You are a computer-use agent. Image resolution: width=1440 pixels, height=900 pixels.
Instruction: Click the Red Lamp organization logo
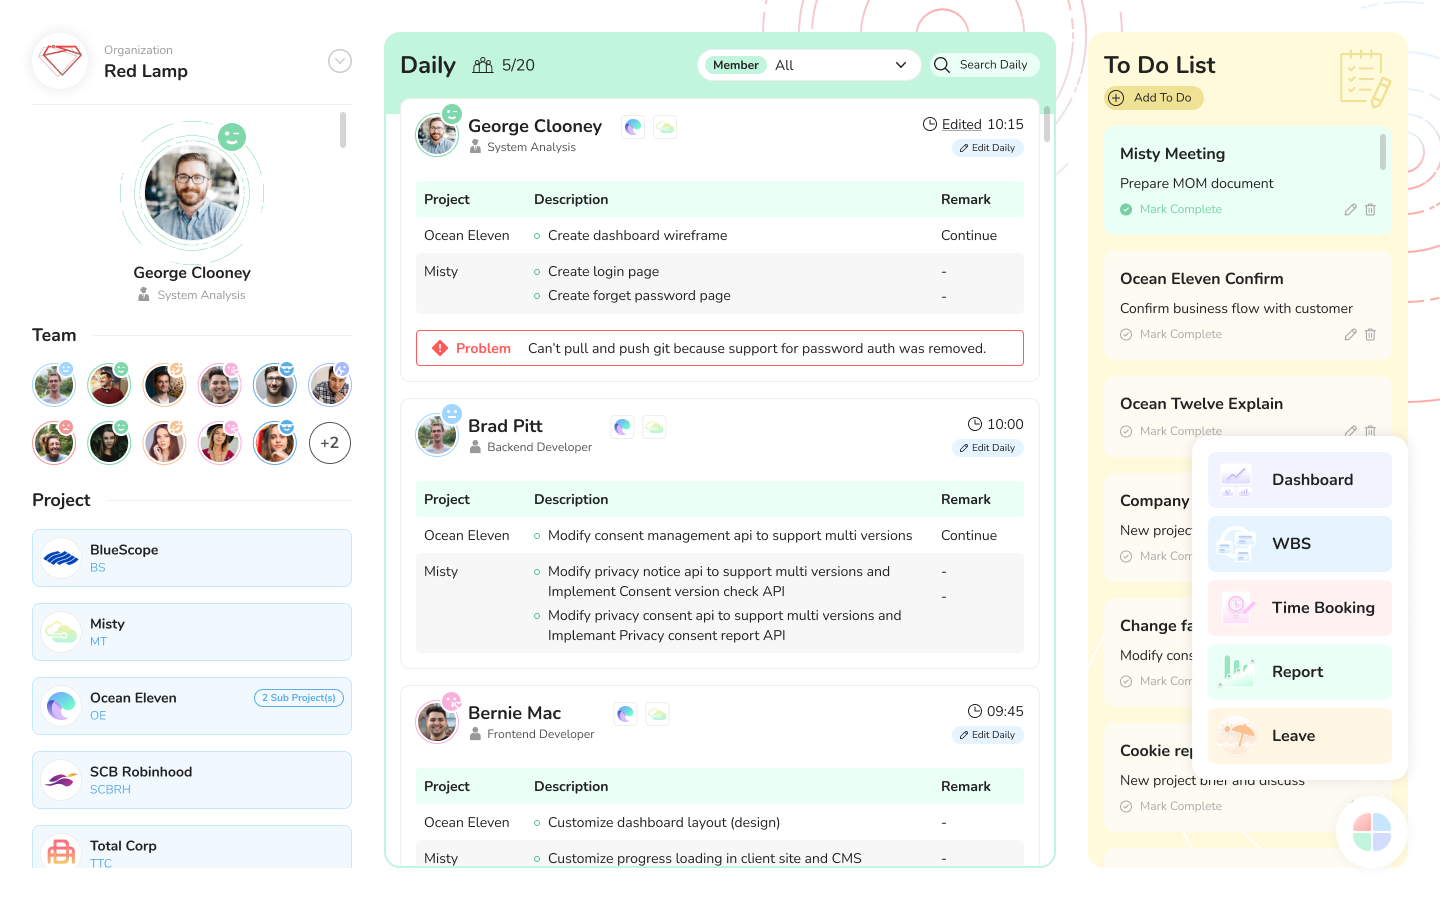pos(60,61)
